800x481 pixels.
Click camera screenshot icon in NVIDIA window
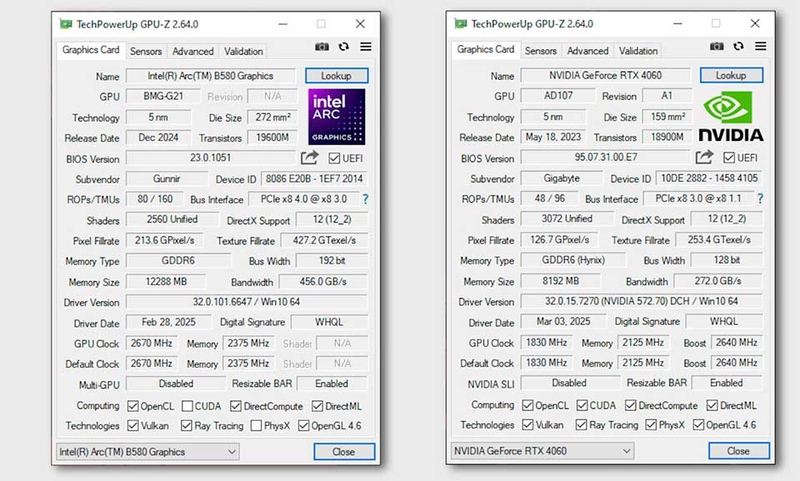(717, 46)
